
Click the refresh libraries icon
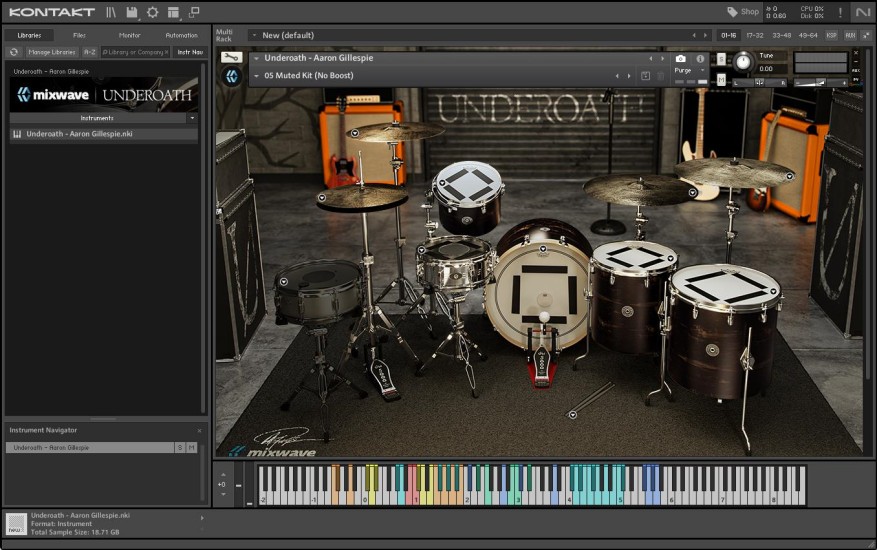point(14,52)
